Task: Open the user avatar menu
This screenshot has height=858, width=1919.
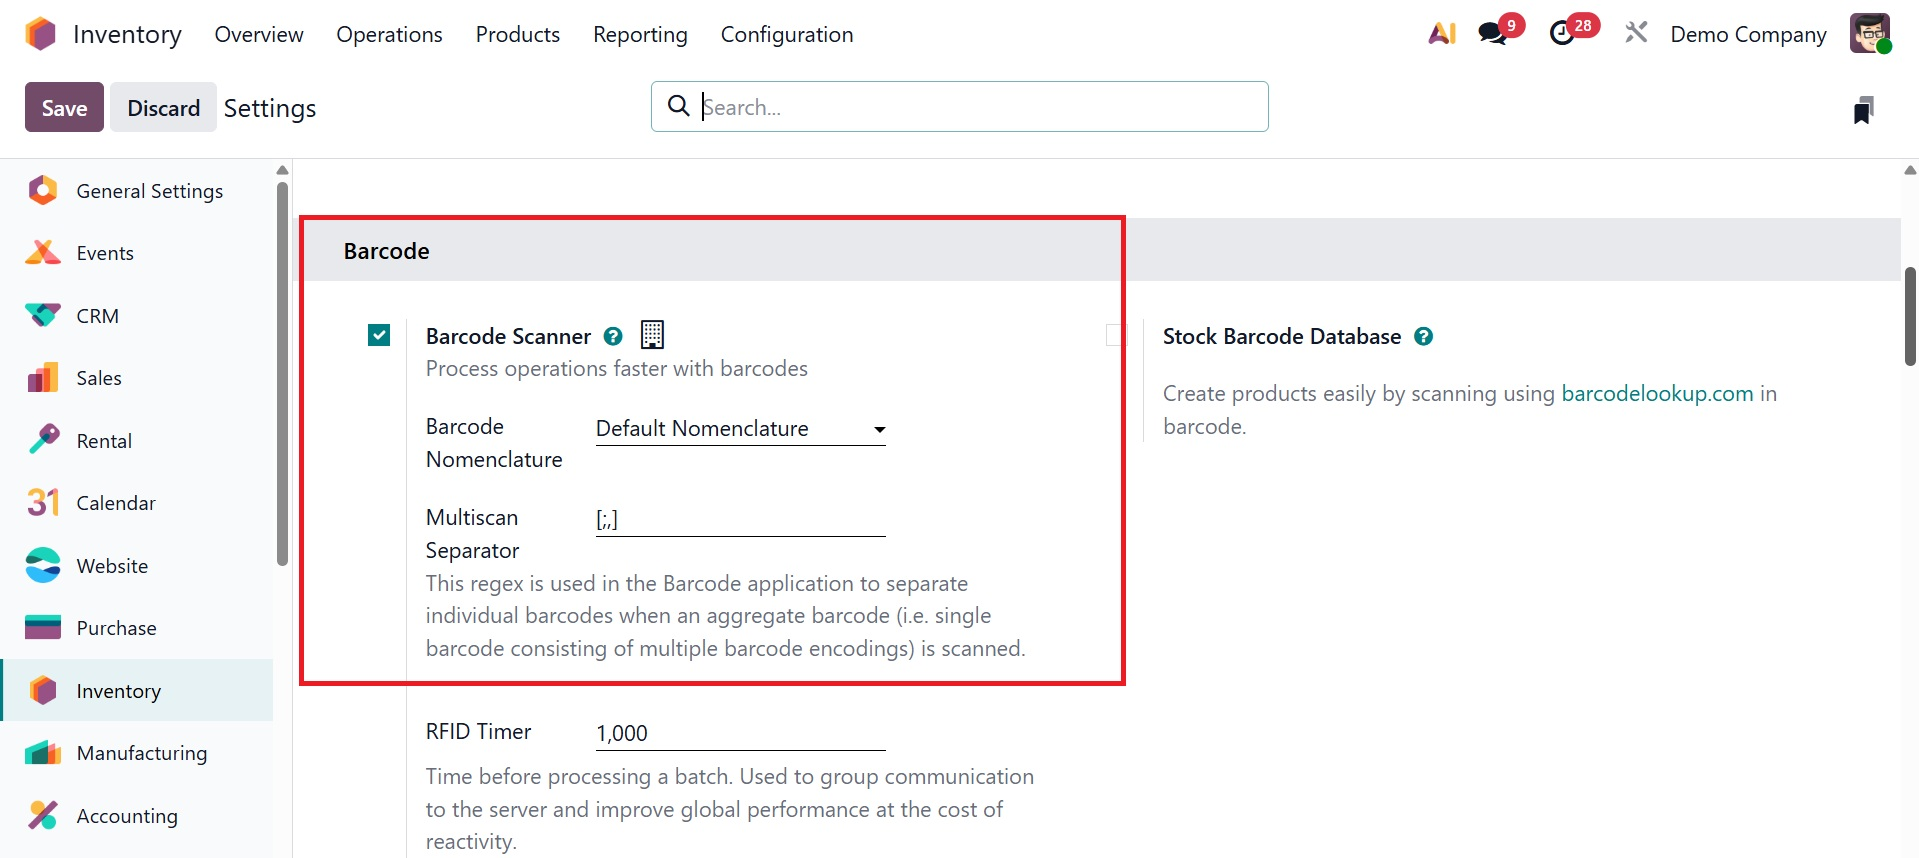Action: pos(1869,34)
